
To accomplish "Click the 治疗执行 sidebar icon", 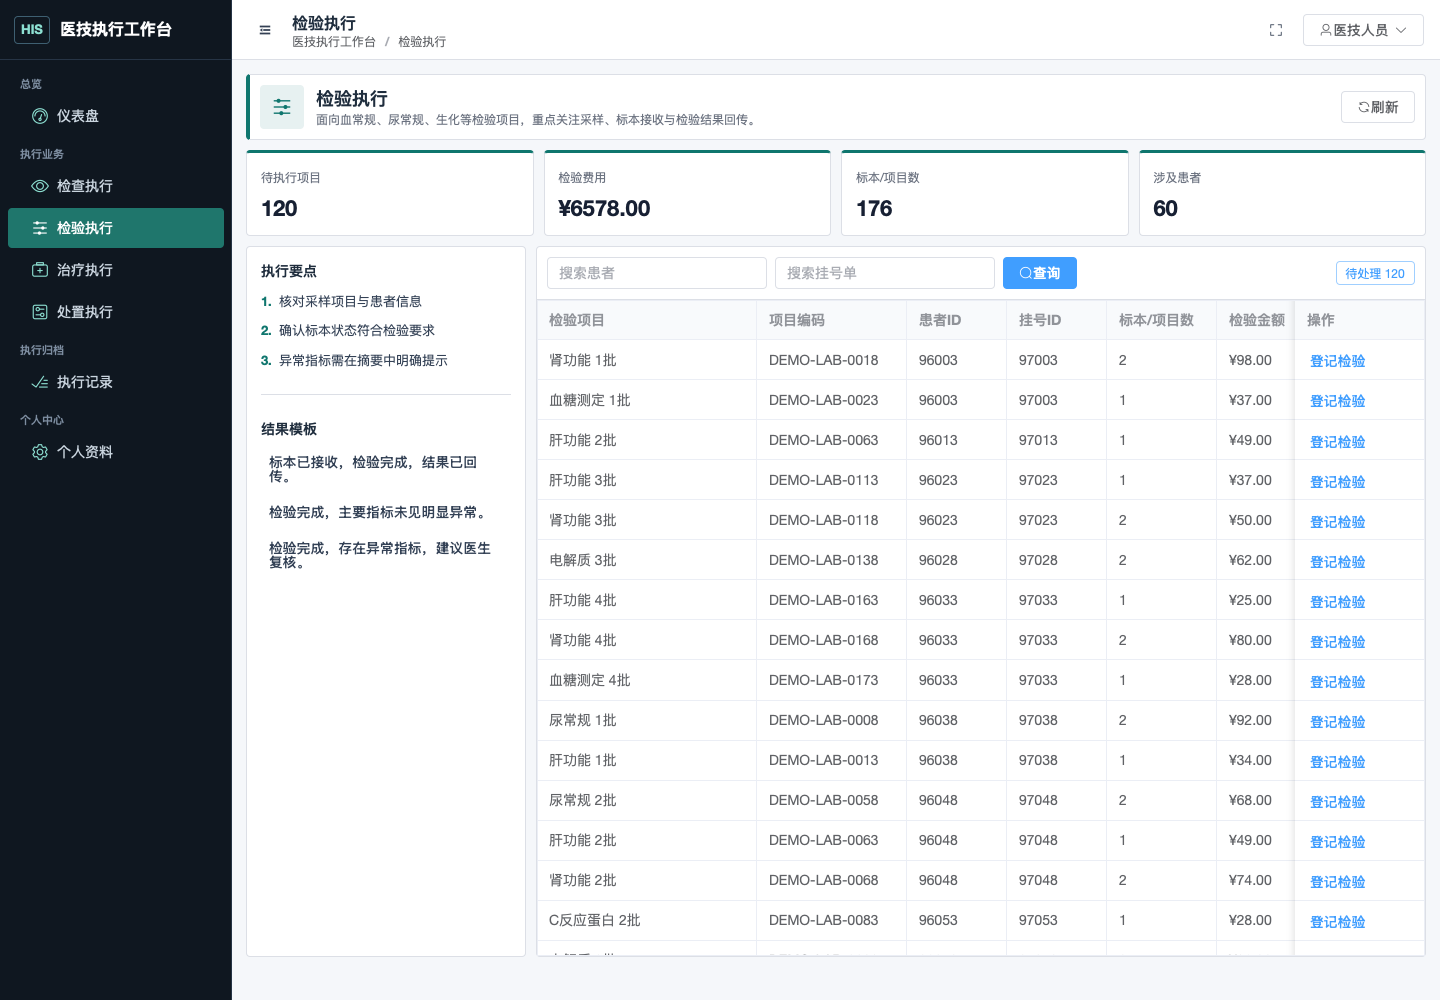I will [40, 270].
